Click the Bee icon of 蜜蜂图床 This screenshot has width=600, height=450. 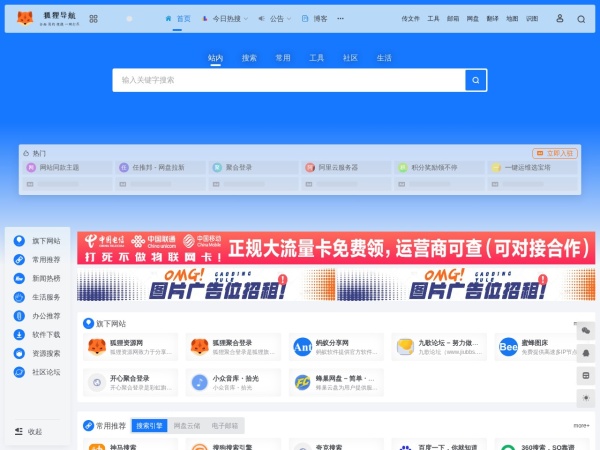(x=508, y=347)
